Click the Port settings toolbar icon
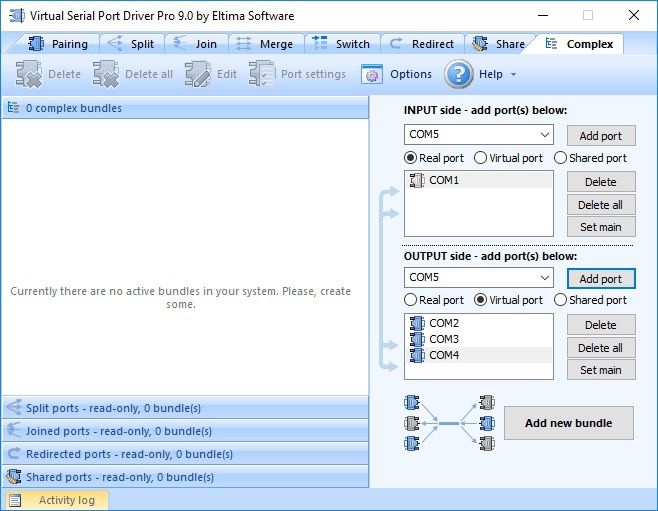This screenshot has height=511, width=658. coord(262,74)
